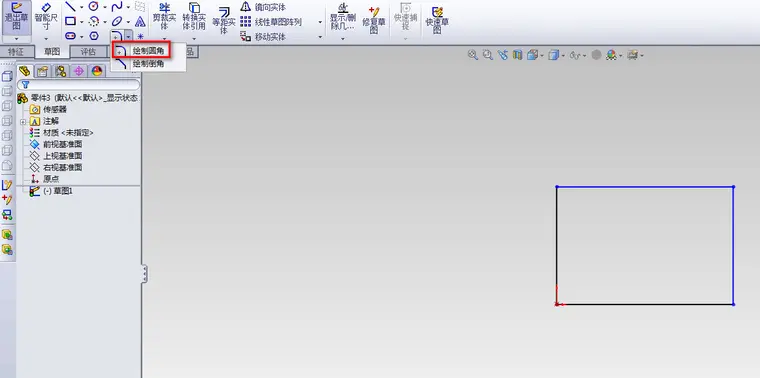The height and width of the screenshot is (378, 760).
Task: Open the dropdown arrow below 智能尺寸
Action: (46, 39)
